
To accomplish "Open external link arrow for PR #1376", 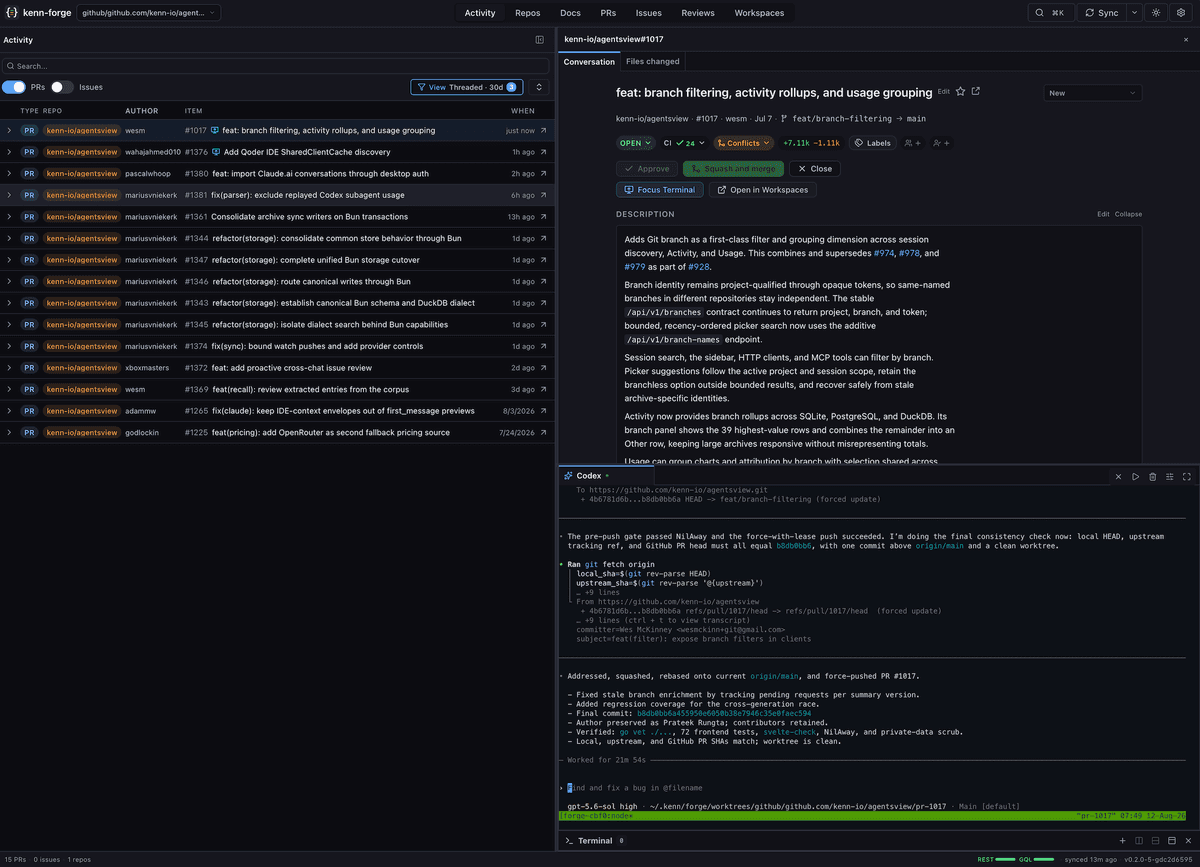I will (544, 152).
